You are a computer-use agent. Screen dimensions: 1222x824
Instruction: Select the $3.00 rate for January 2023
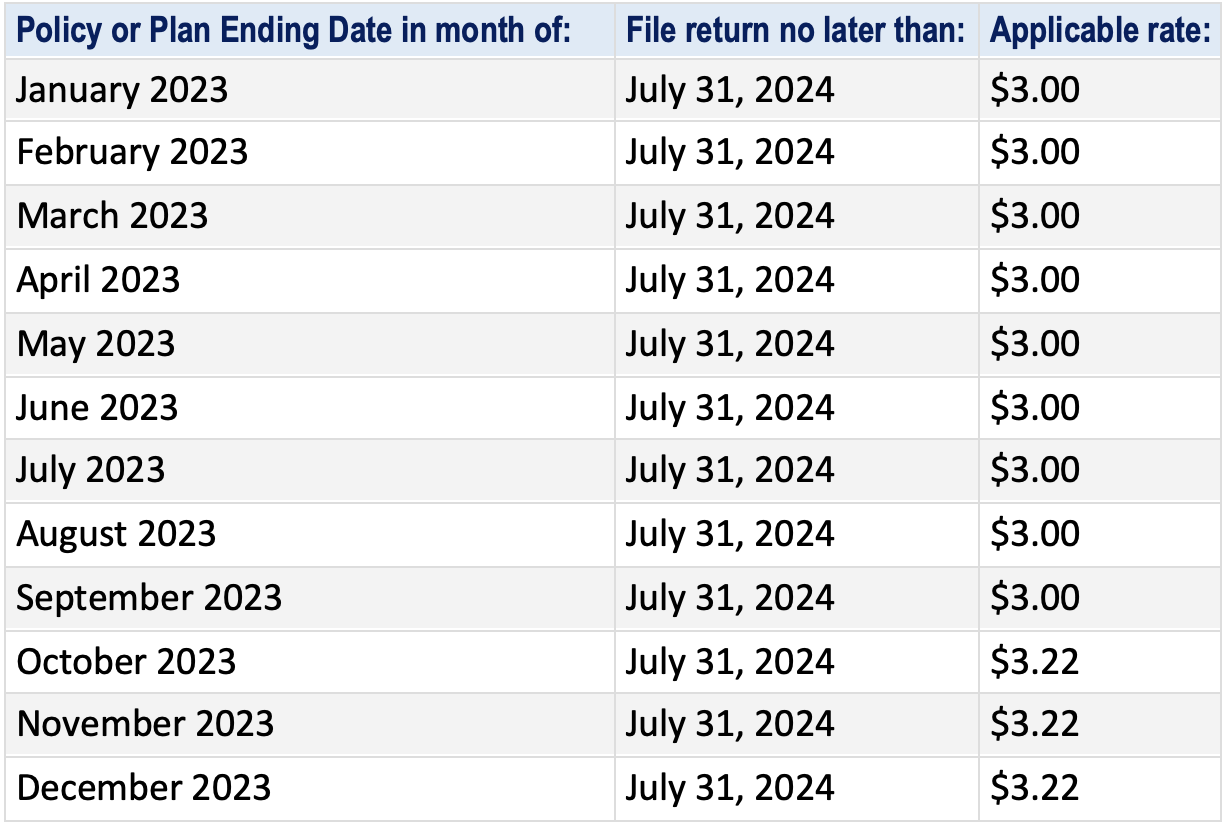pos(1035,90)
